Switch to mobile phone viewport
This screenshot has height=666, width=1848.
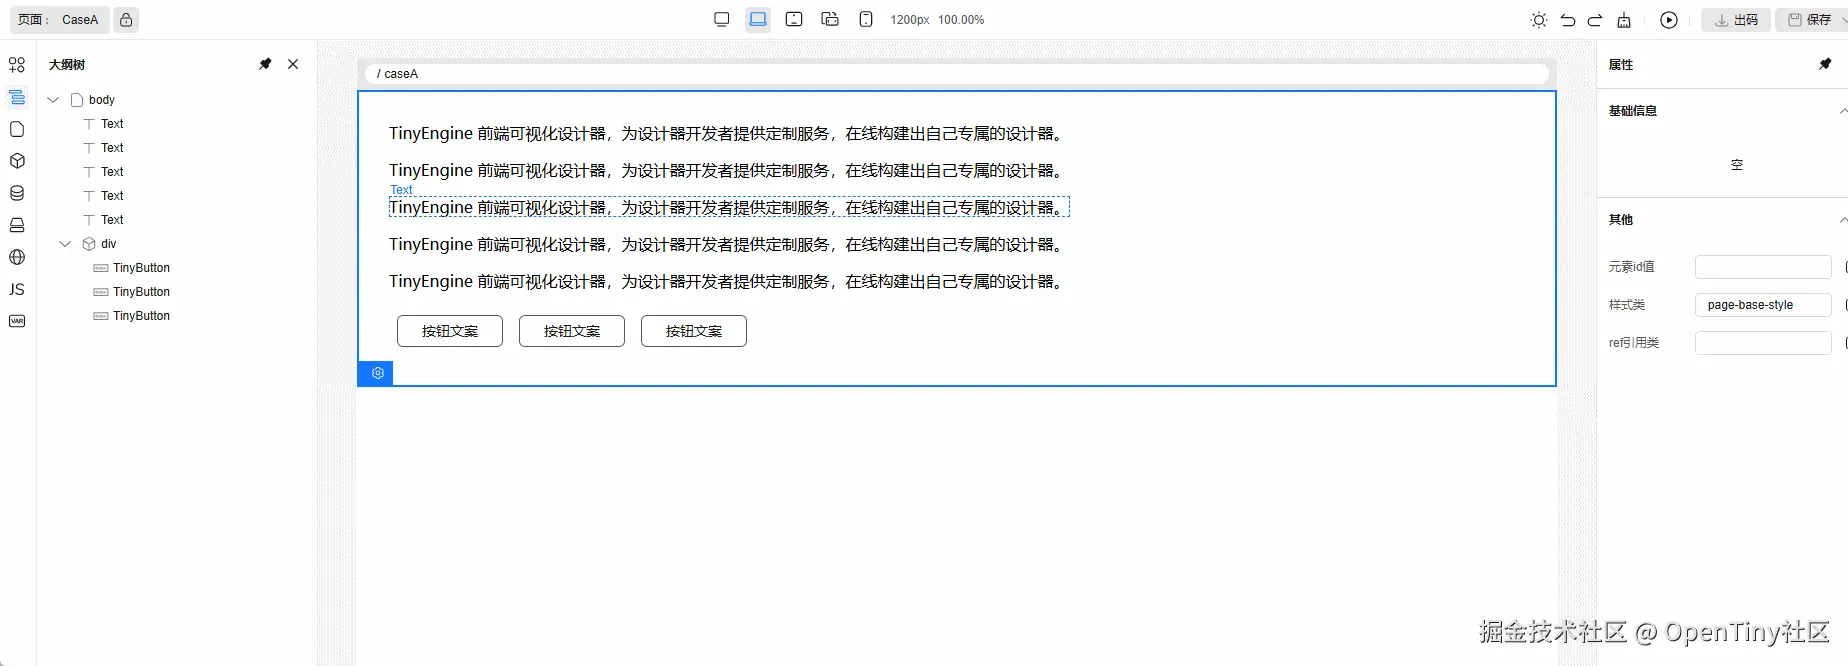click(866, 20)
